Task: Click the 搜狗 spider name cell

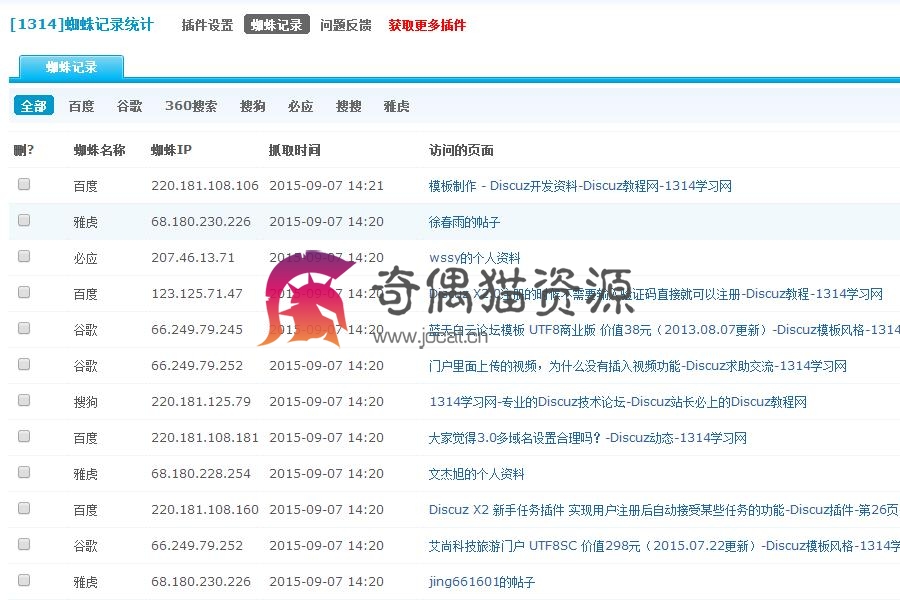Action: pyautogui.click(x=86, y=402)
